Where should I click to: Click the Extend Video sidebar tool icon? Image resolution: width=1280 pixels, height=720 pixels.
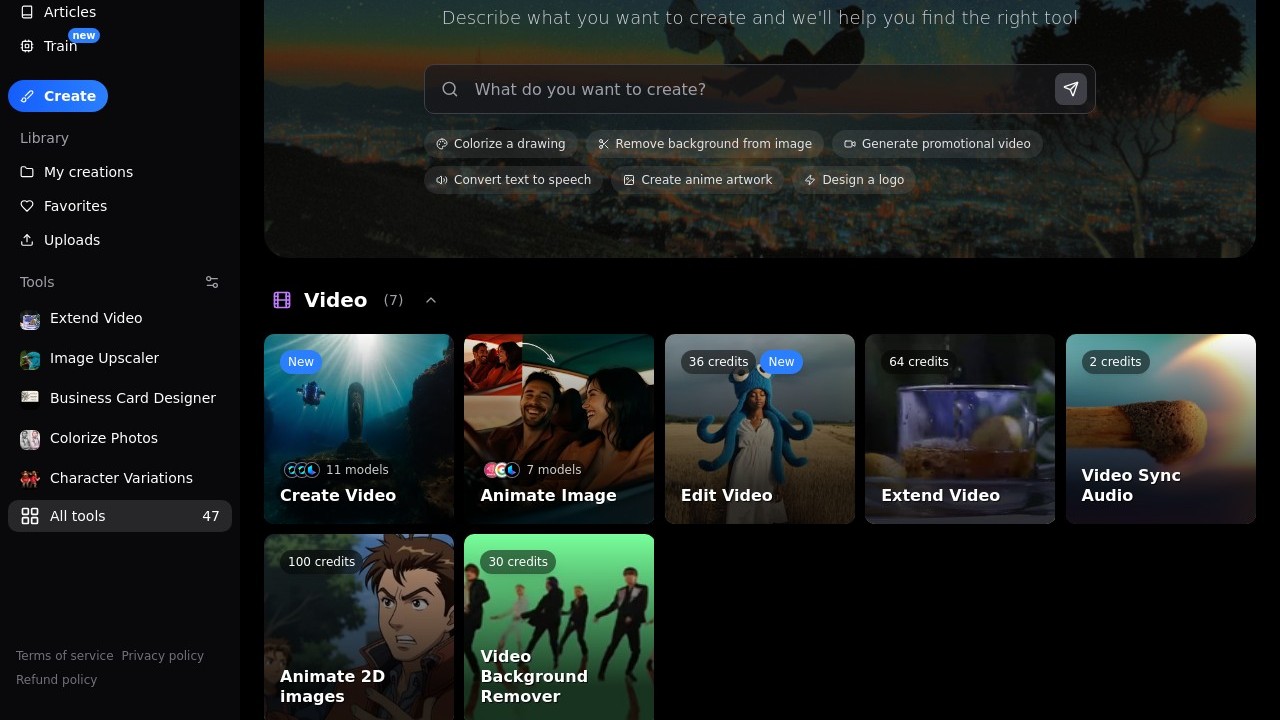tap(30, 319)
